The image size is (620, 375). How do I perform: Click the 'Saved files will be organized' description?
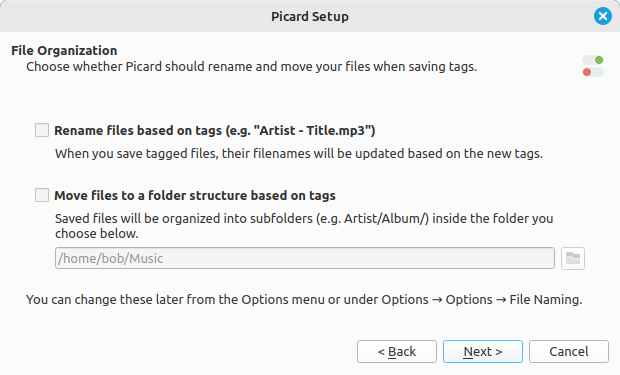(304, 226)
